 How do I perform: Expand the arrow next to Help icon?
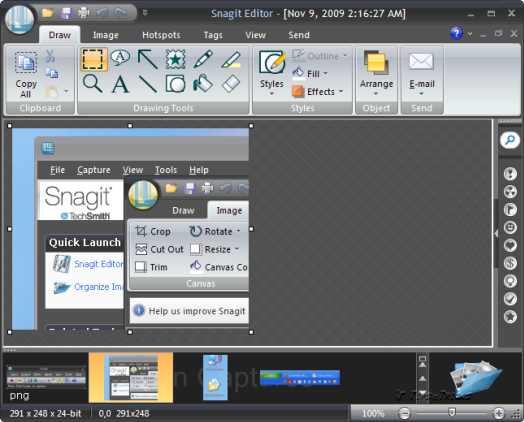pyautogui.click(x=470, y=33)
